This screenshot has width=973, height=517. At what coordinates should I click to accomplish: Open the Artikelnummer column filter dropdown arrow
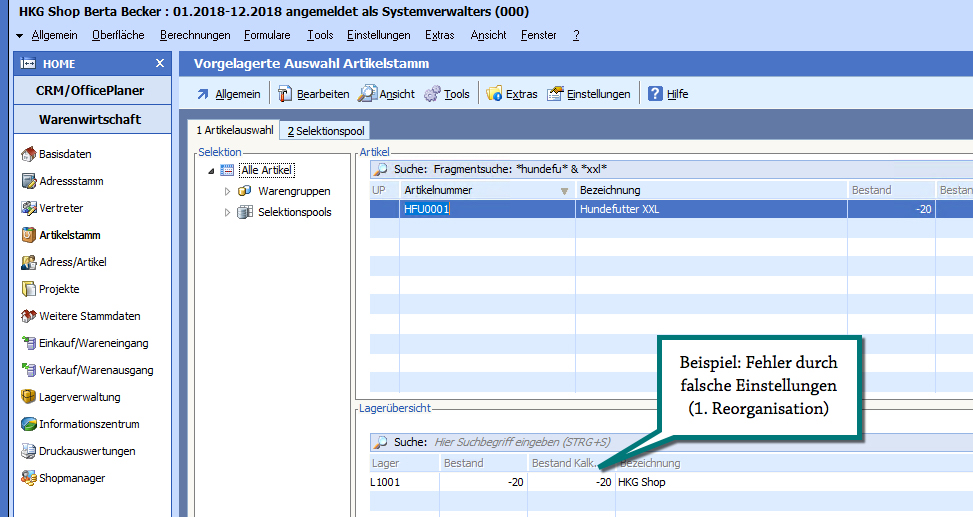pos(564,190)
